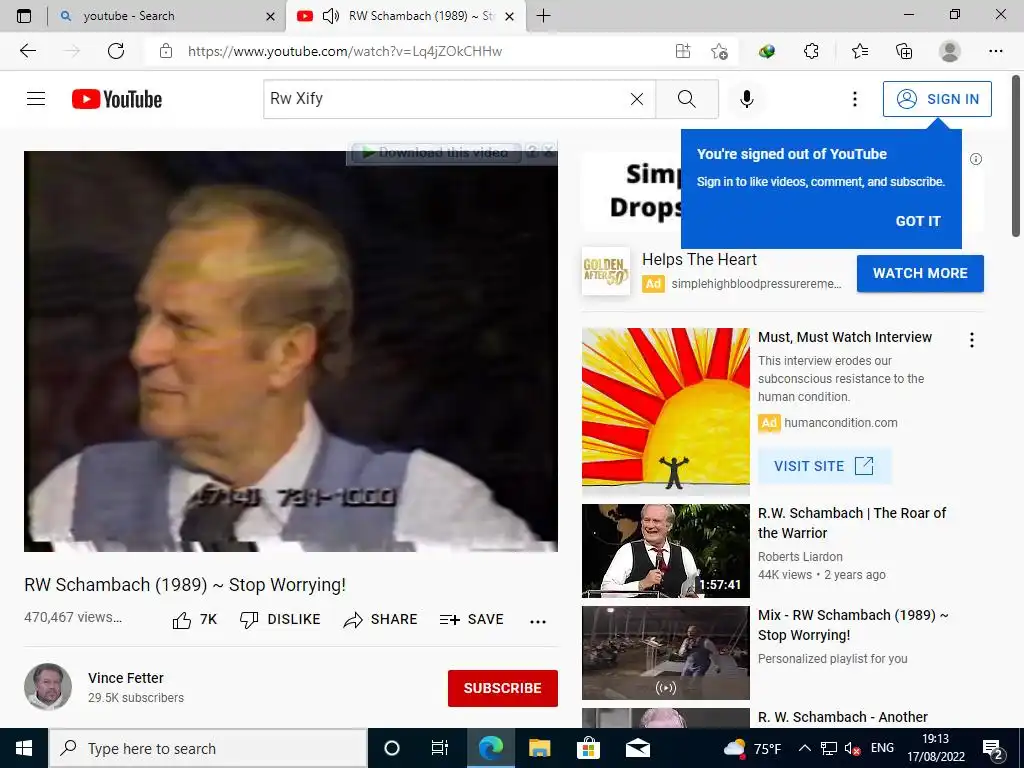Show hidden system tray icons
This screenshot has height=768, width=1024.
805,748
